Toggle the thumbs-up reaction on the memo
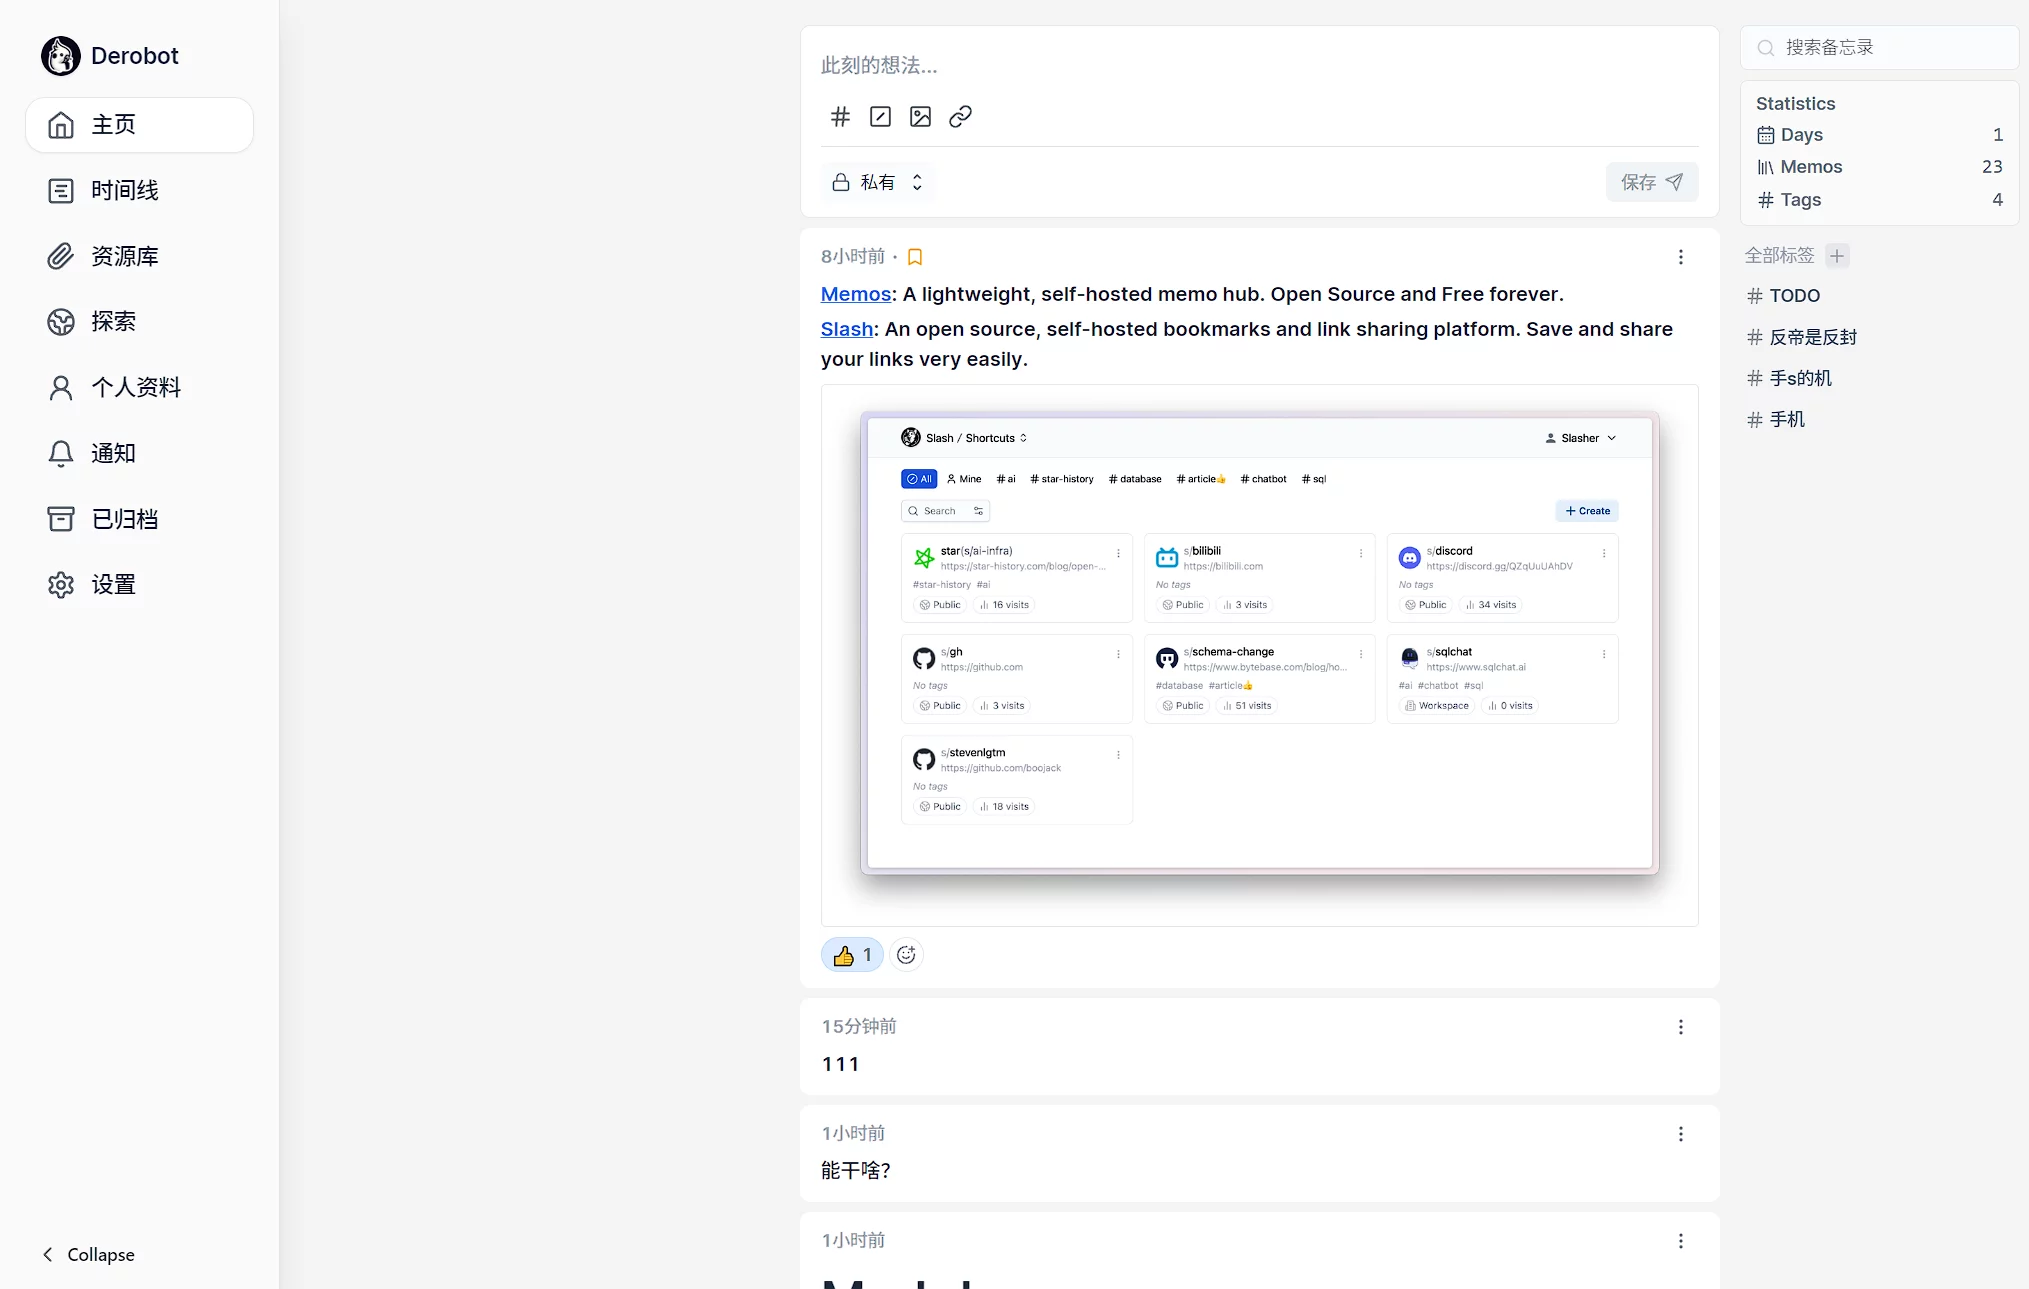Image resolution: width=2029 pixels, height=1289 pixels. pos(852,955)
